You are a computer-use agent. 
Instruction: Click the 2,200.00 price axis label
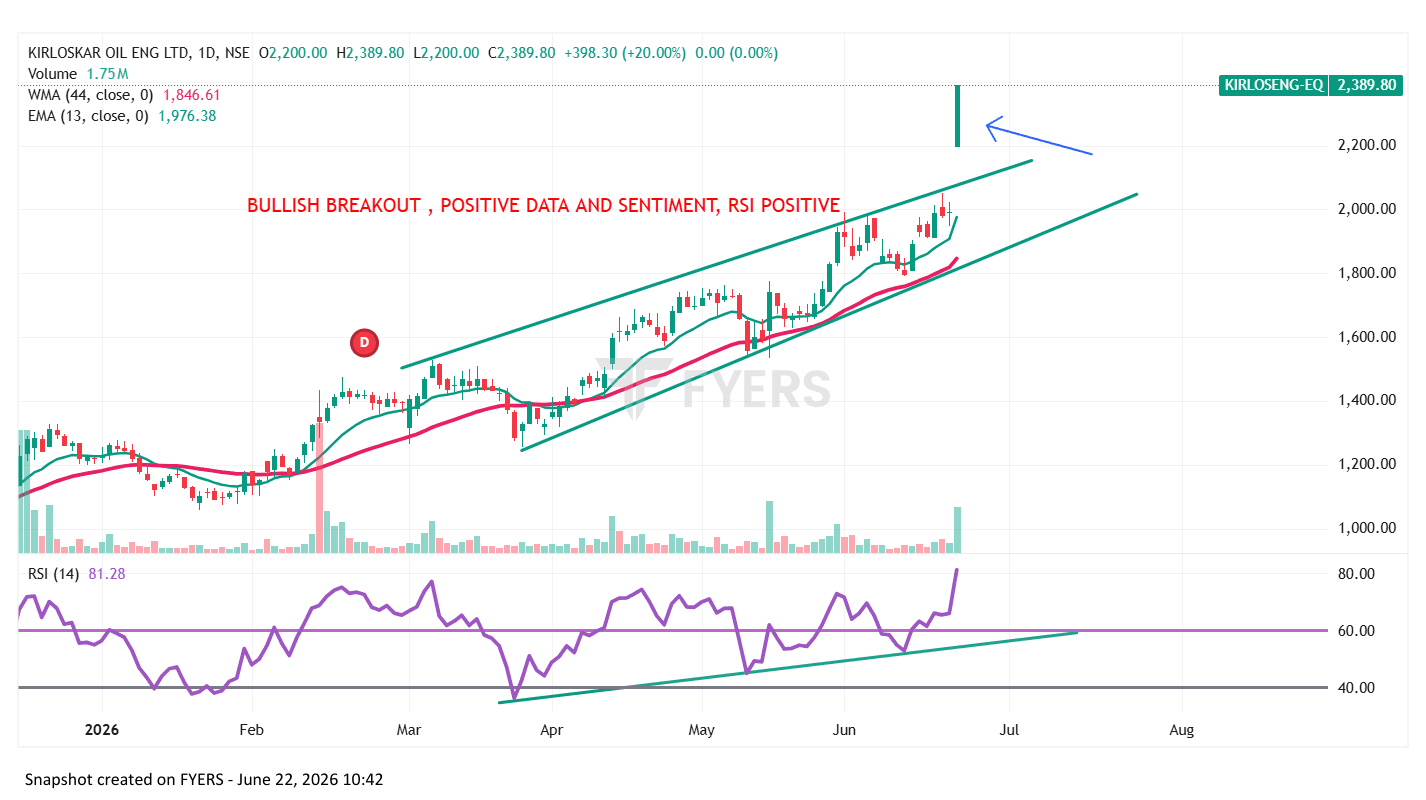coord(1367,146)
